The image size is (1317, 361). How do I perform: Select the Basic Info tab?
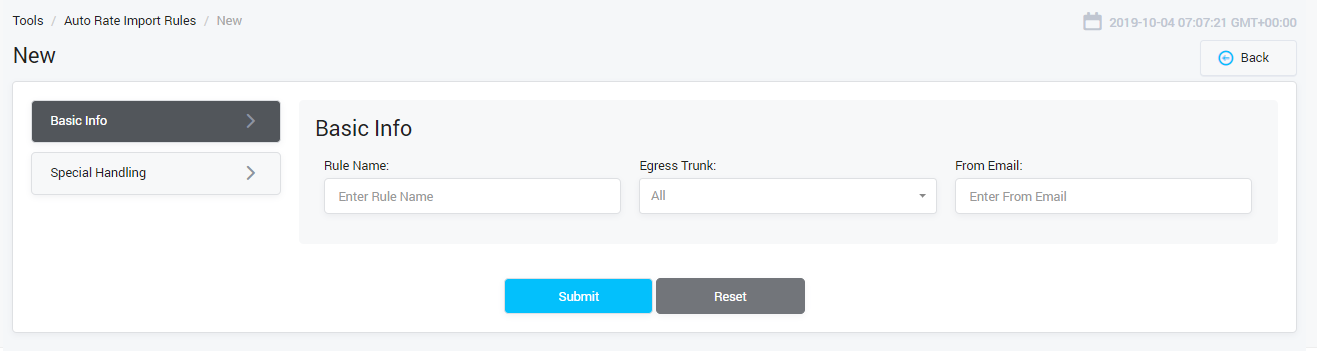coord(156,121)
